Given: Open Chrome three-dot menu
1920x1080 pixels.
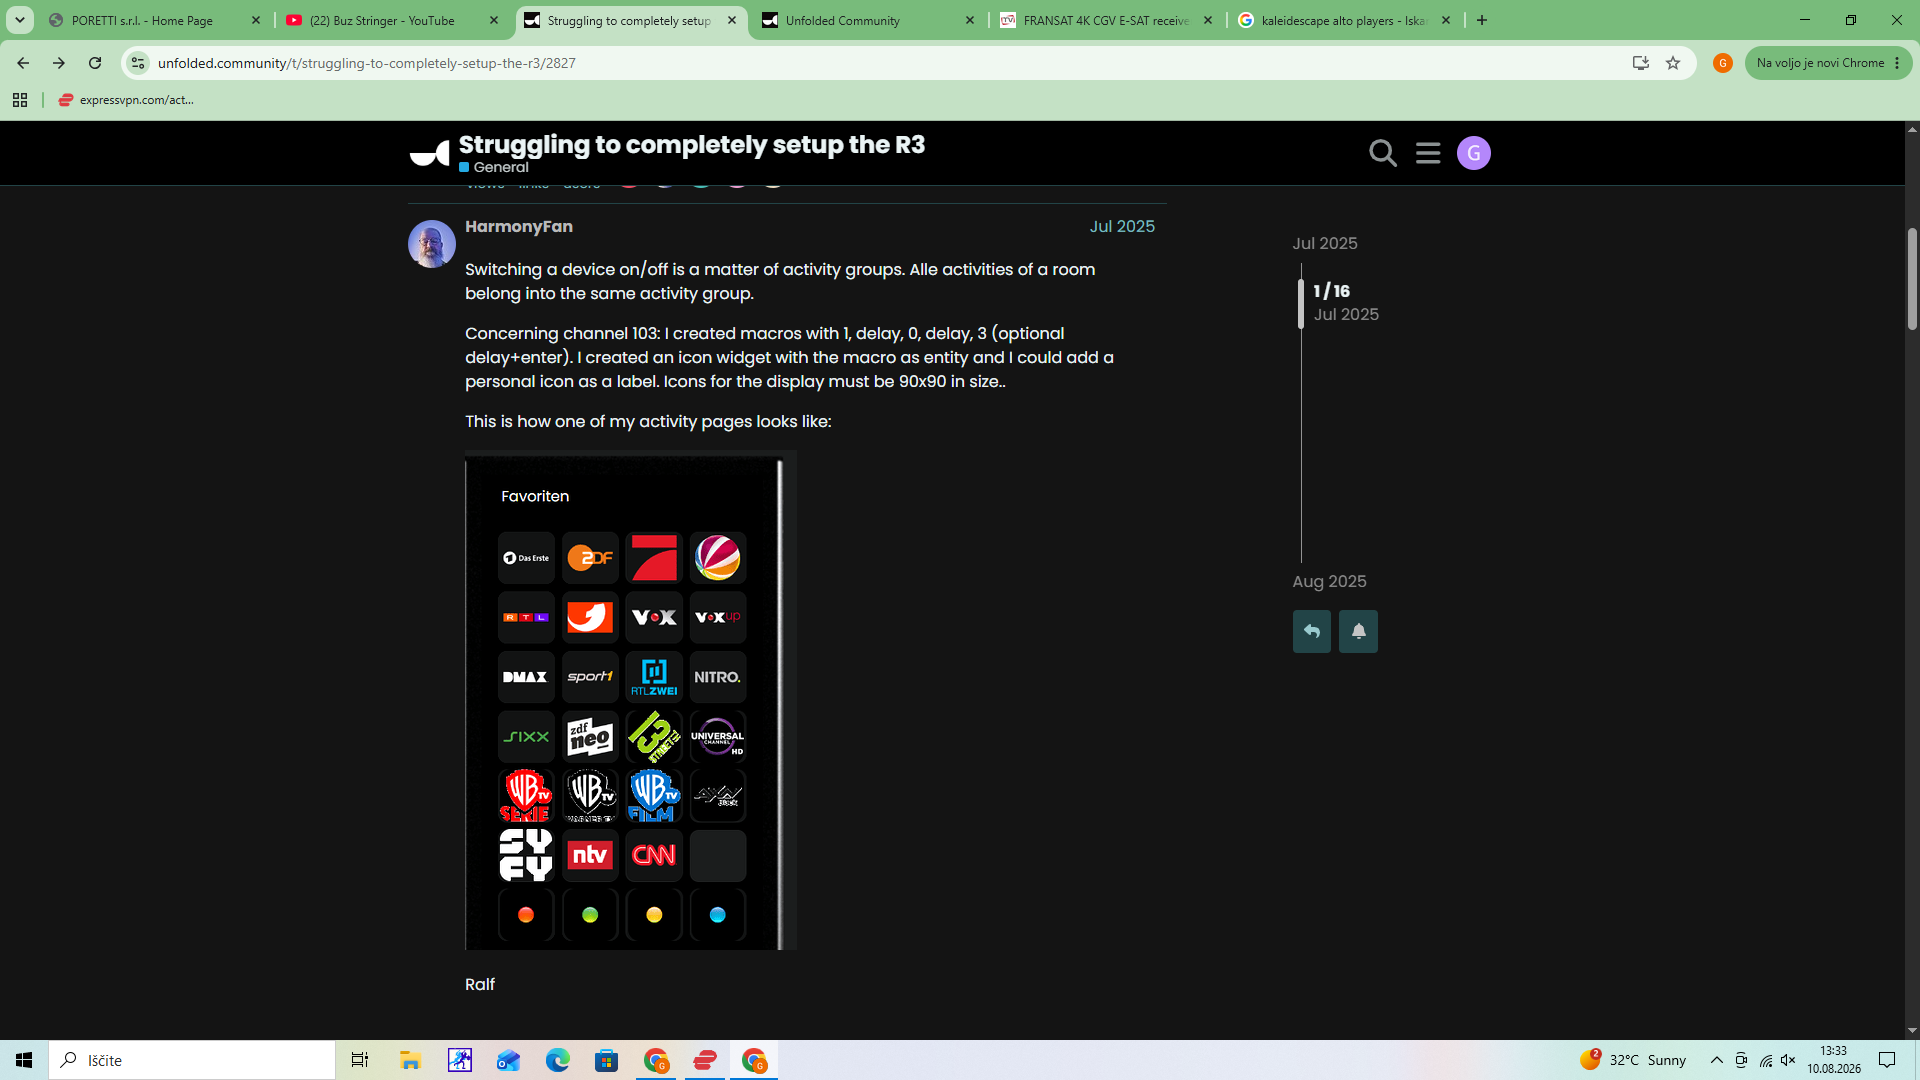Looking at the screenshot, I should [1897, 63].
